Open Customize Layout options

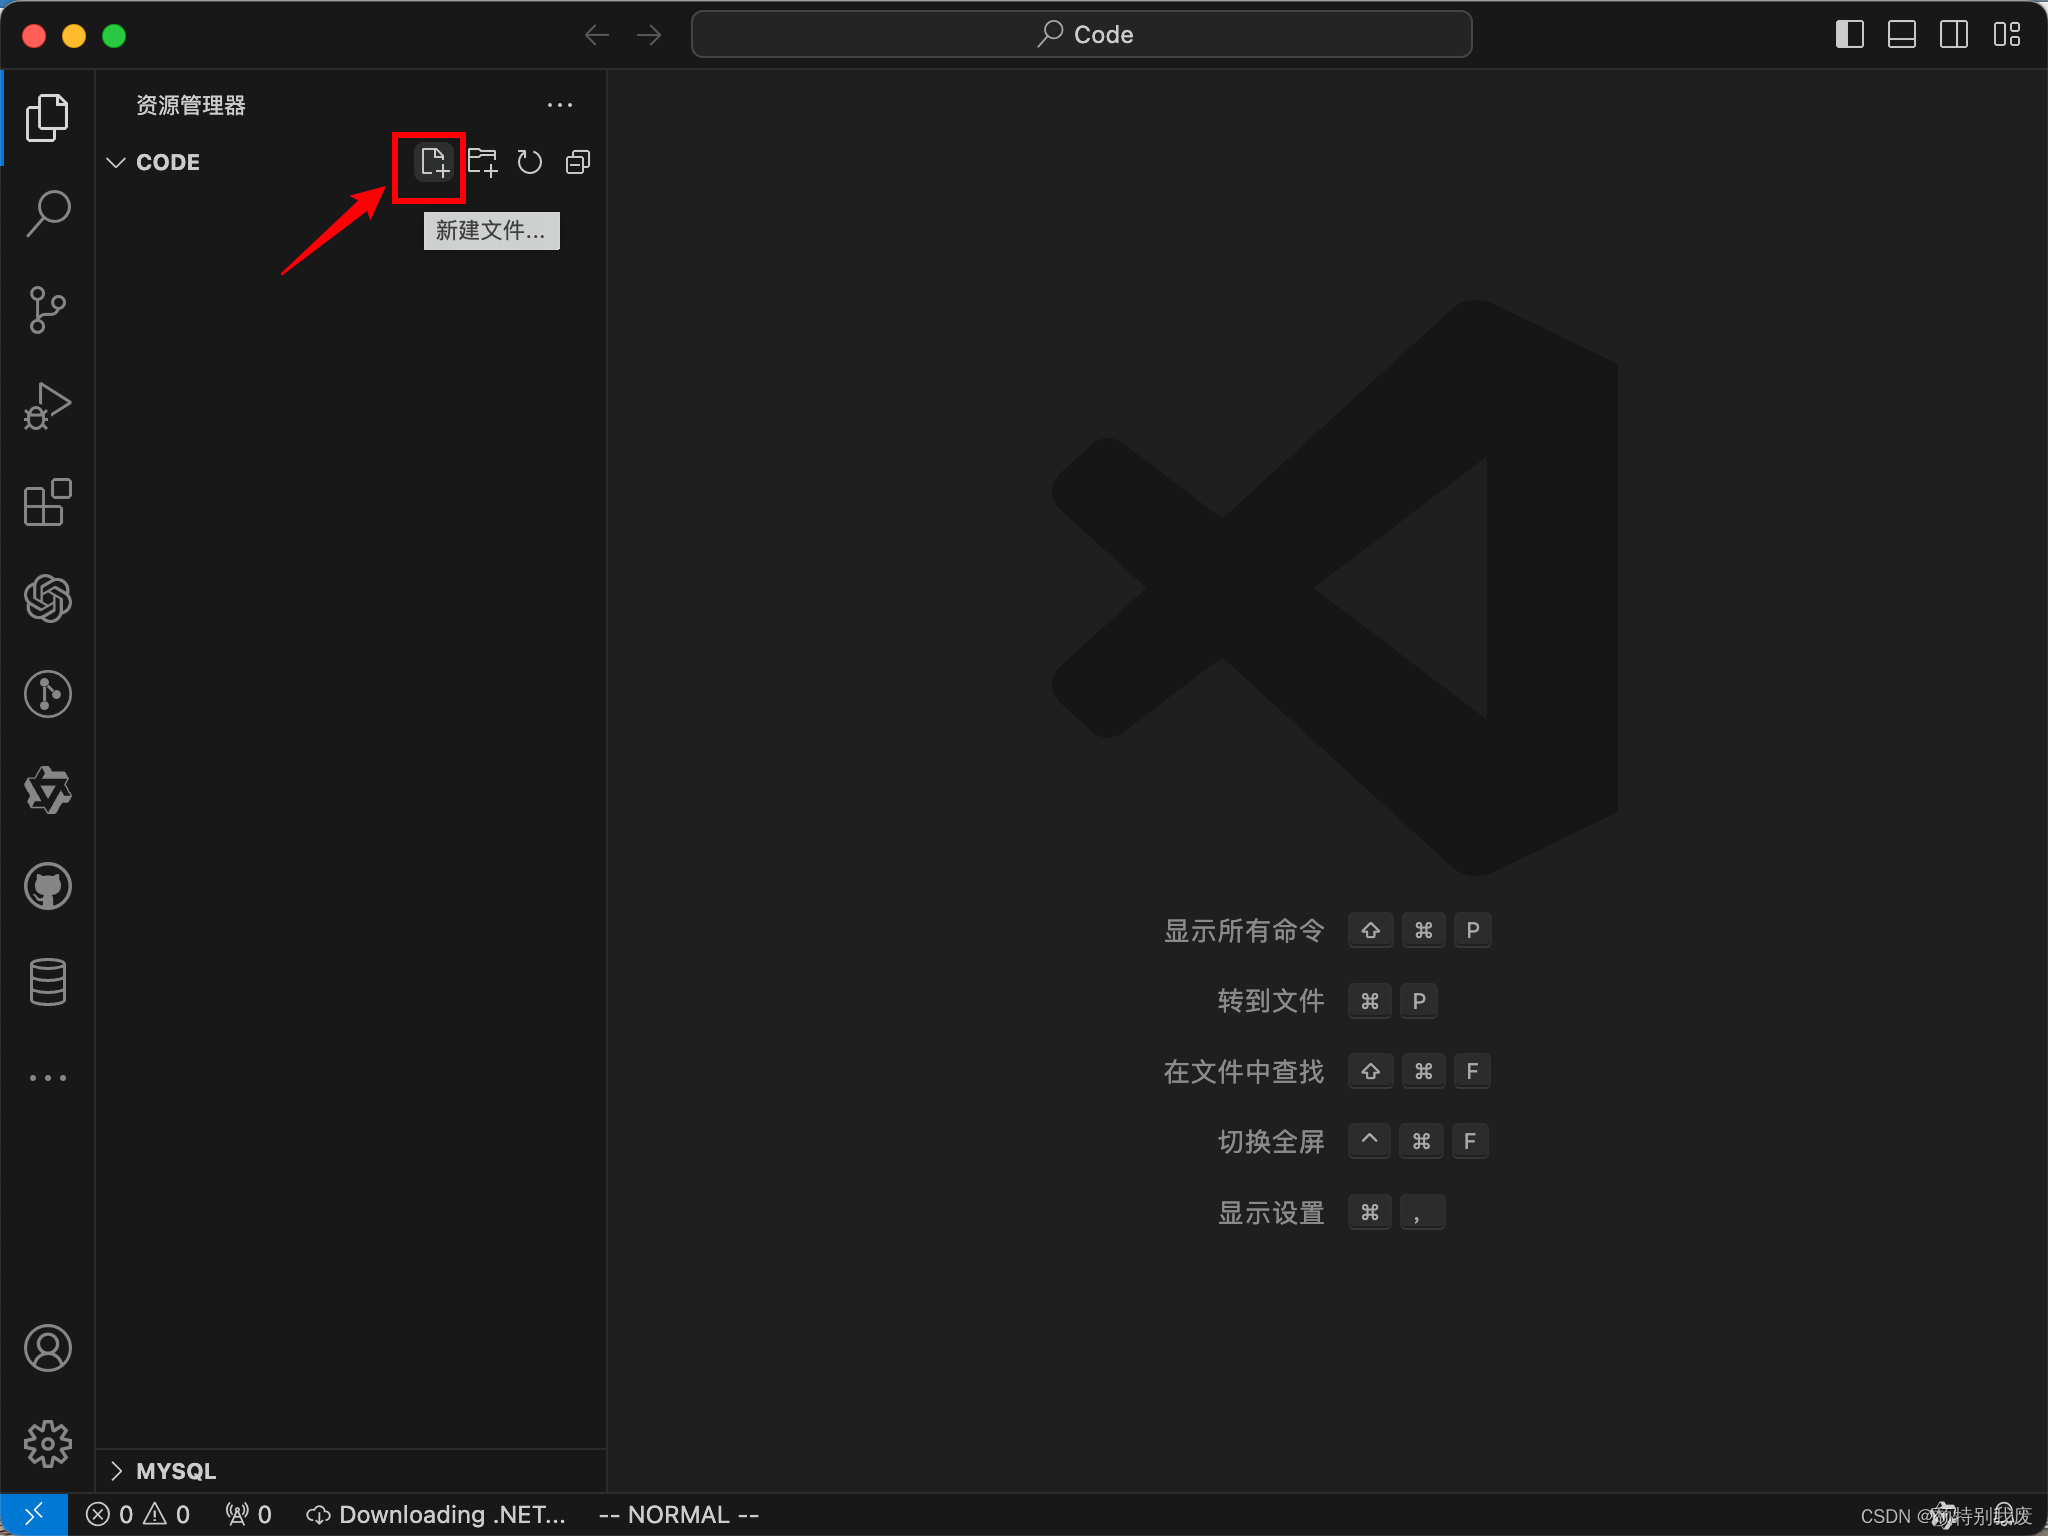[2006, 35]
